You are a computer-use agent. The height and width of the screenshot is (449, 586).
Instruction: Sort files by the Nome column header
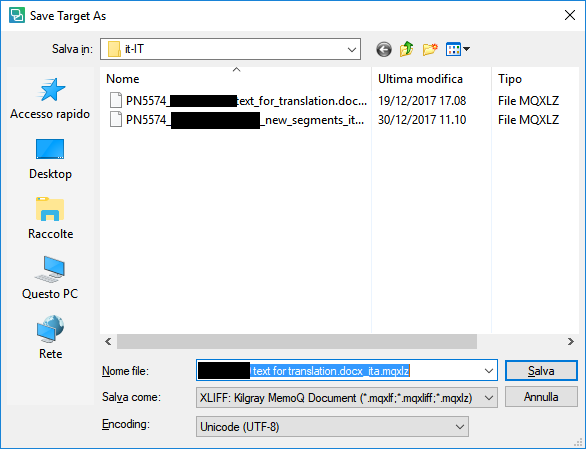tap(236, 79)
